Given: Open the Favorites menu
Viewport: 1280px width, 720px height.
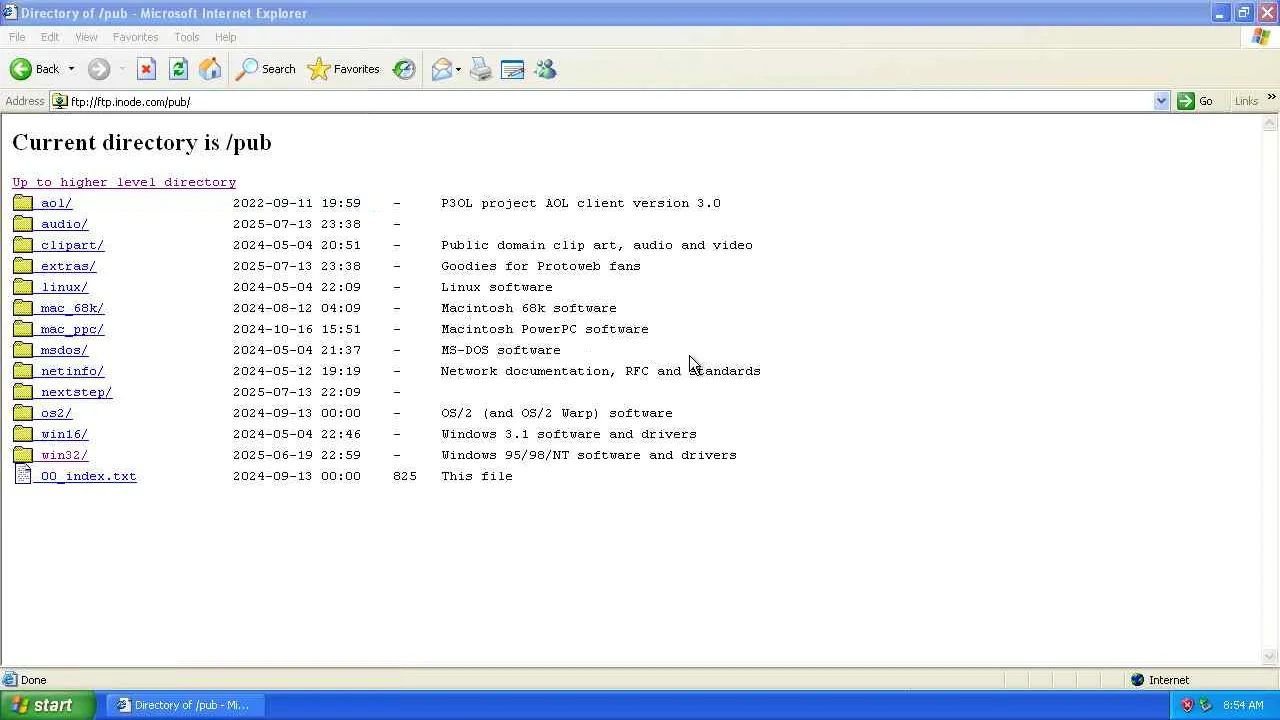Looking at the screenshot, I should tap(135, 37).
